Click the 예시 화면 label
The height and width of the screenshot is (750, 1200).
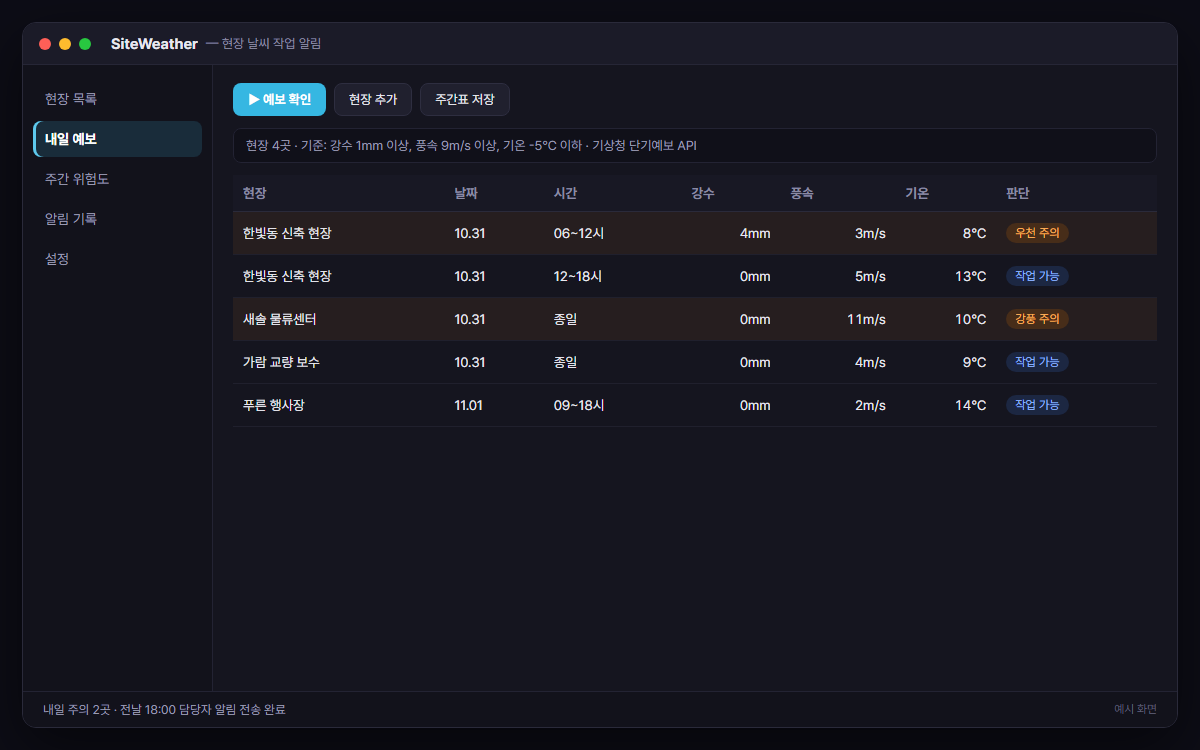(x=1135, y=709)
